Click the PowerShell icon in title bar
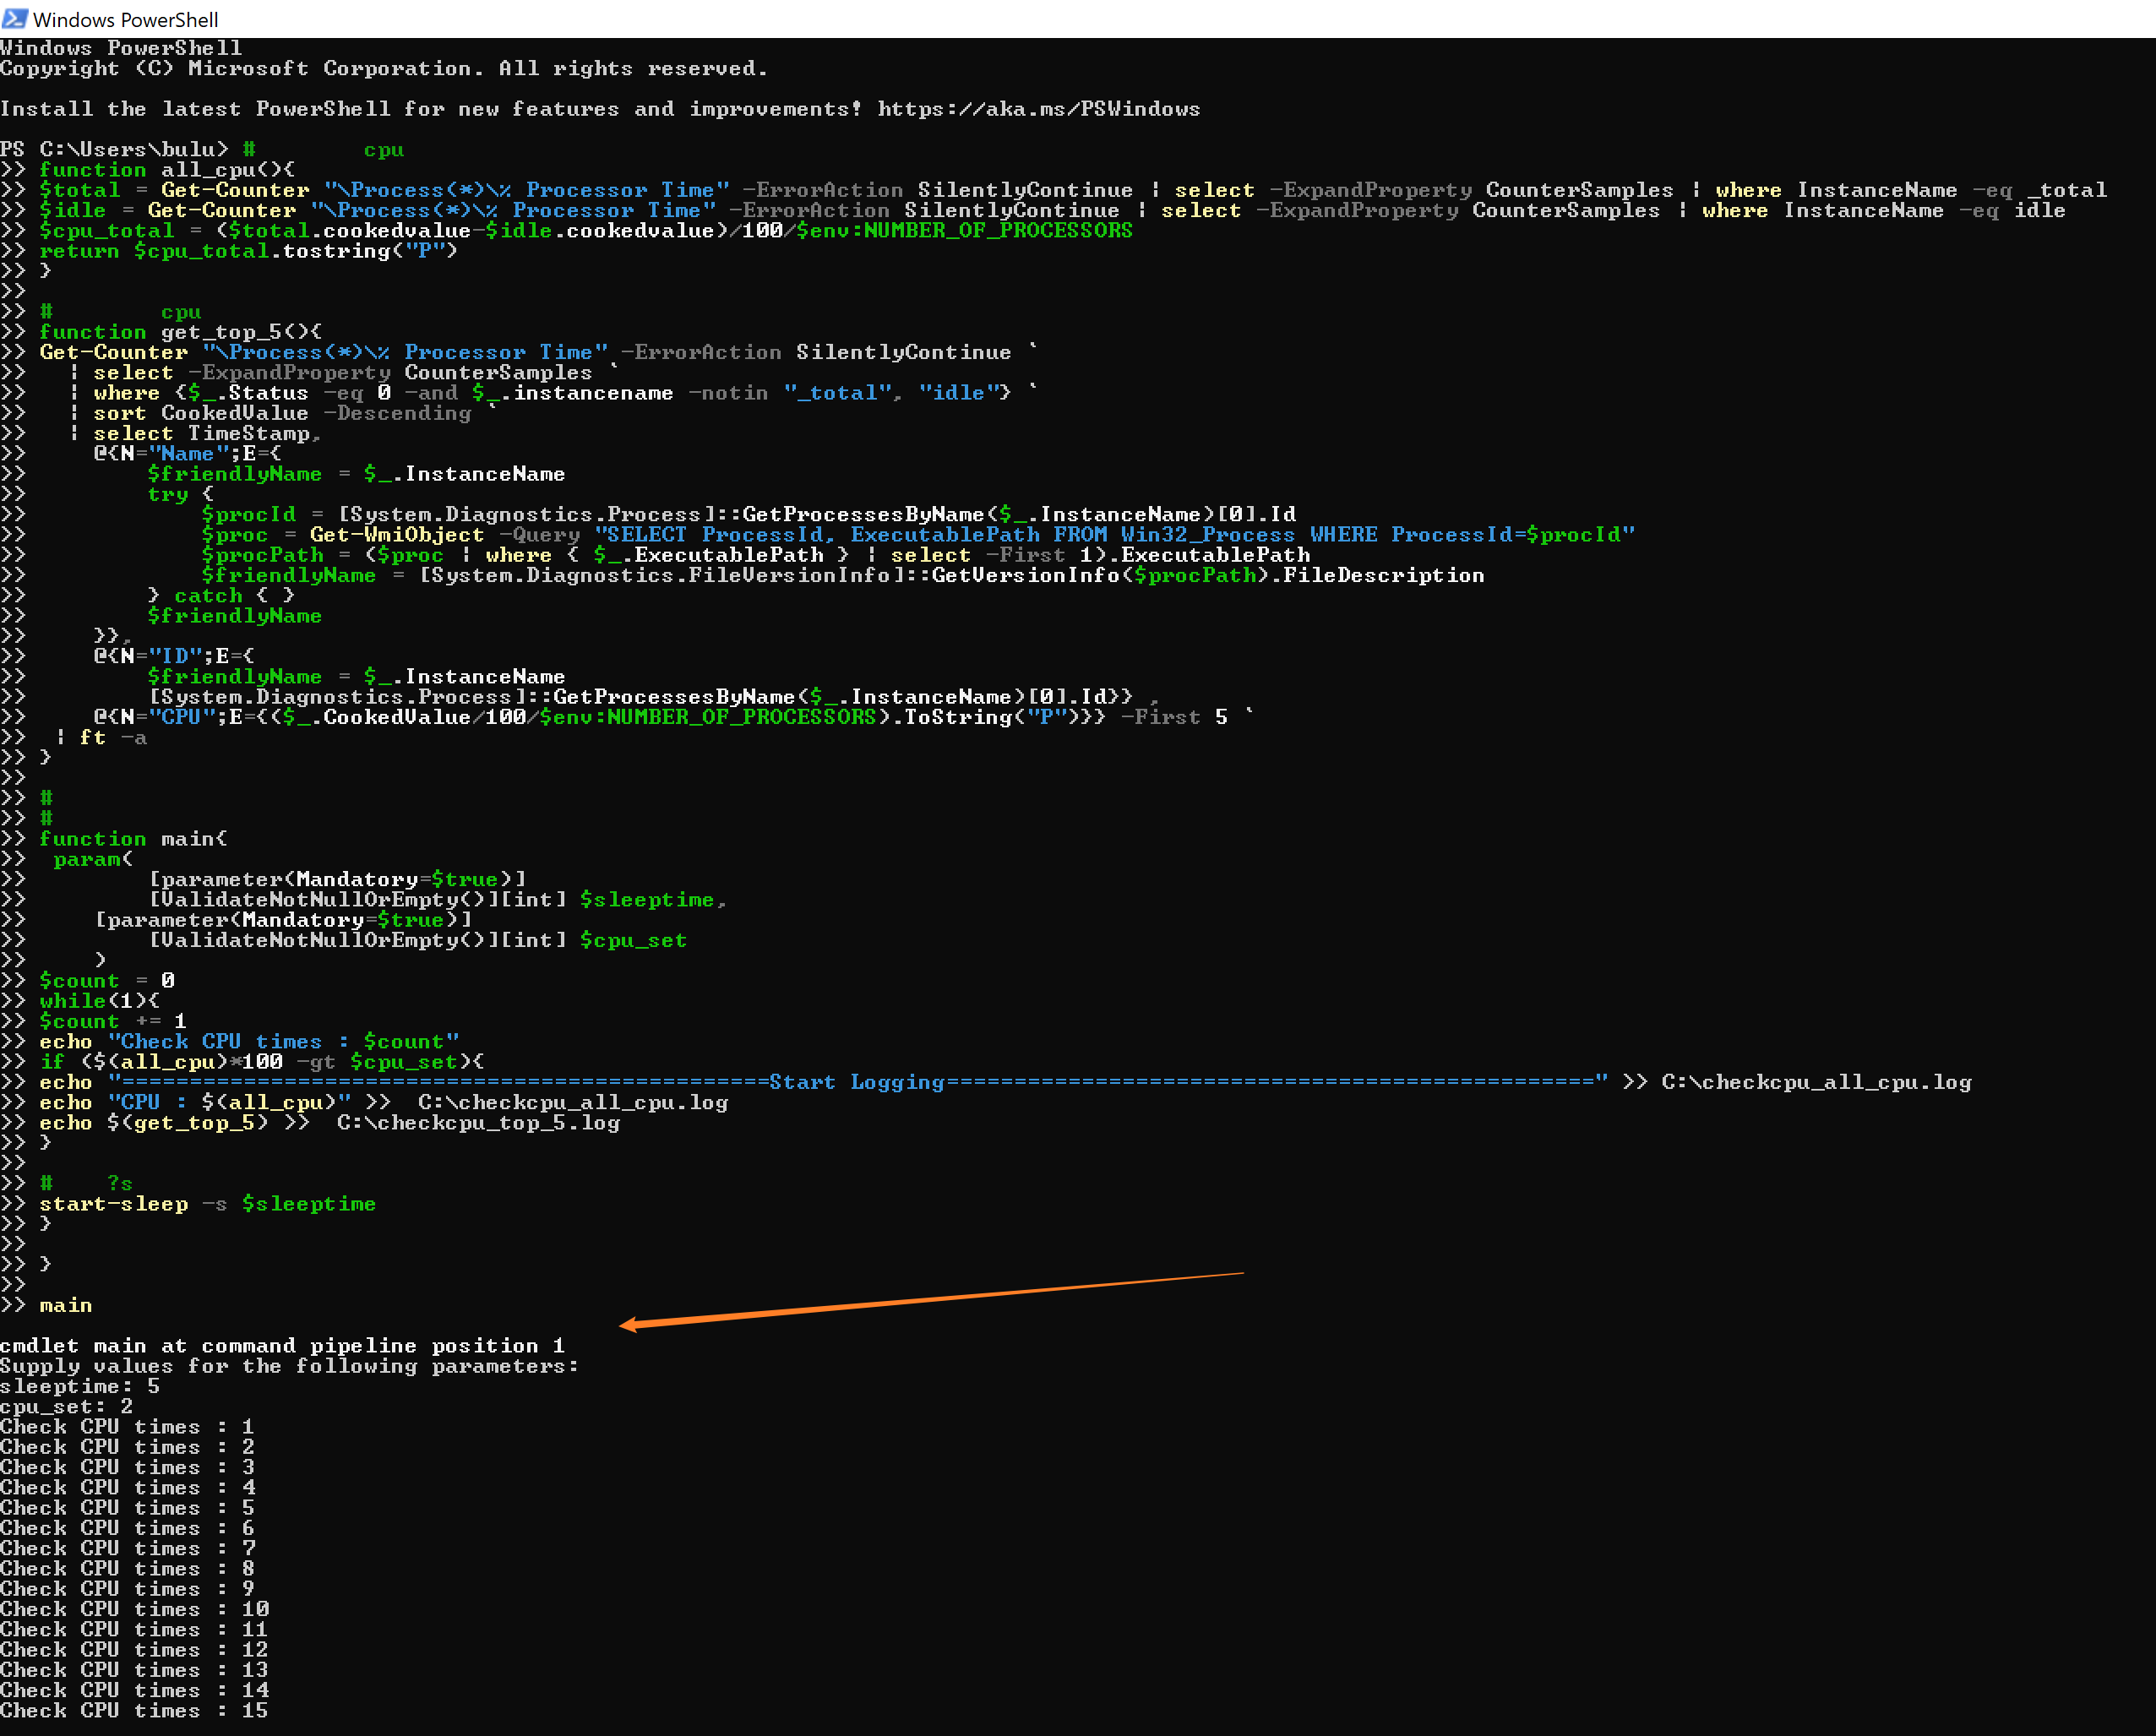 15,18
